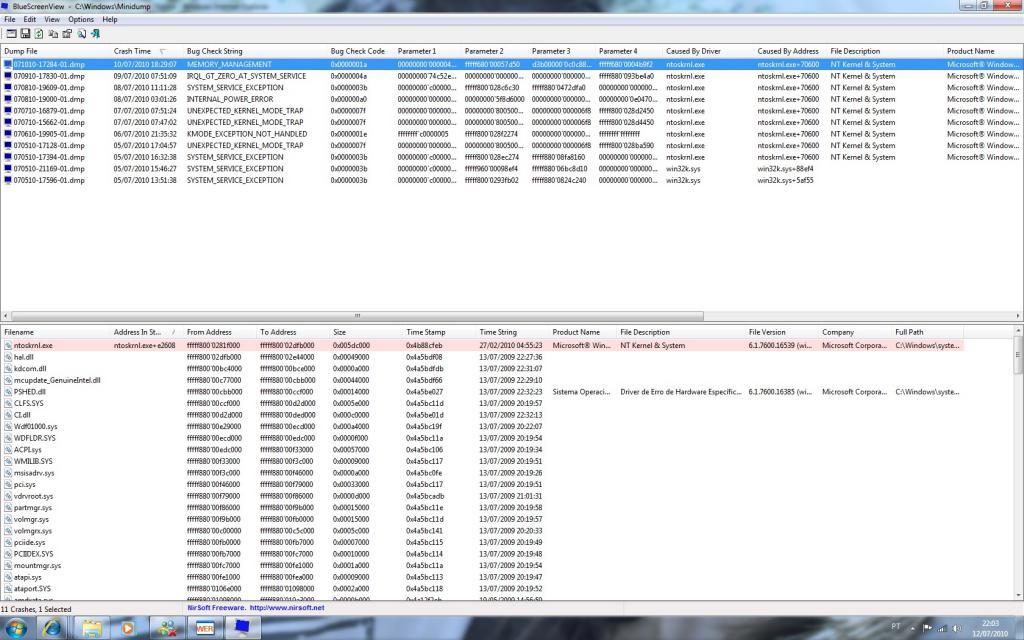The image size is (1024, 640).
Task: Sort by the Crash Time column header
Action: [146, 51]
